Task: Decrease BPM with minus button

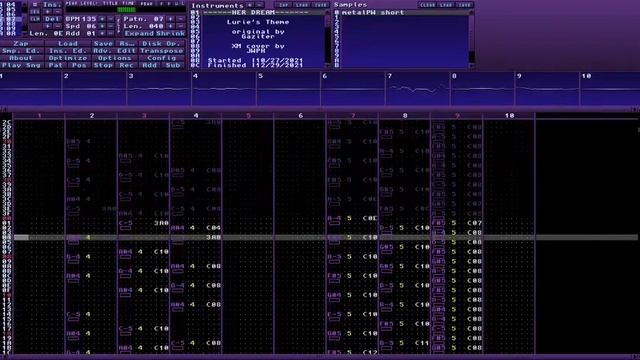Action: [x=111, y=19]
